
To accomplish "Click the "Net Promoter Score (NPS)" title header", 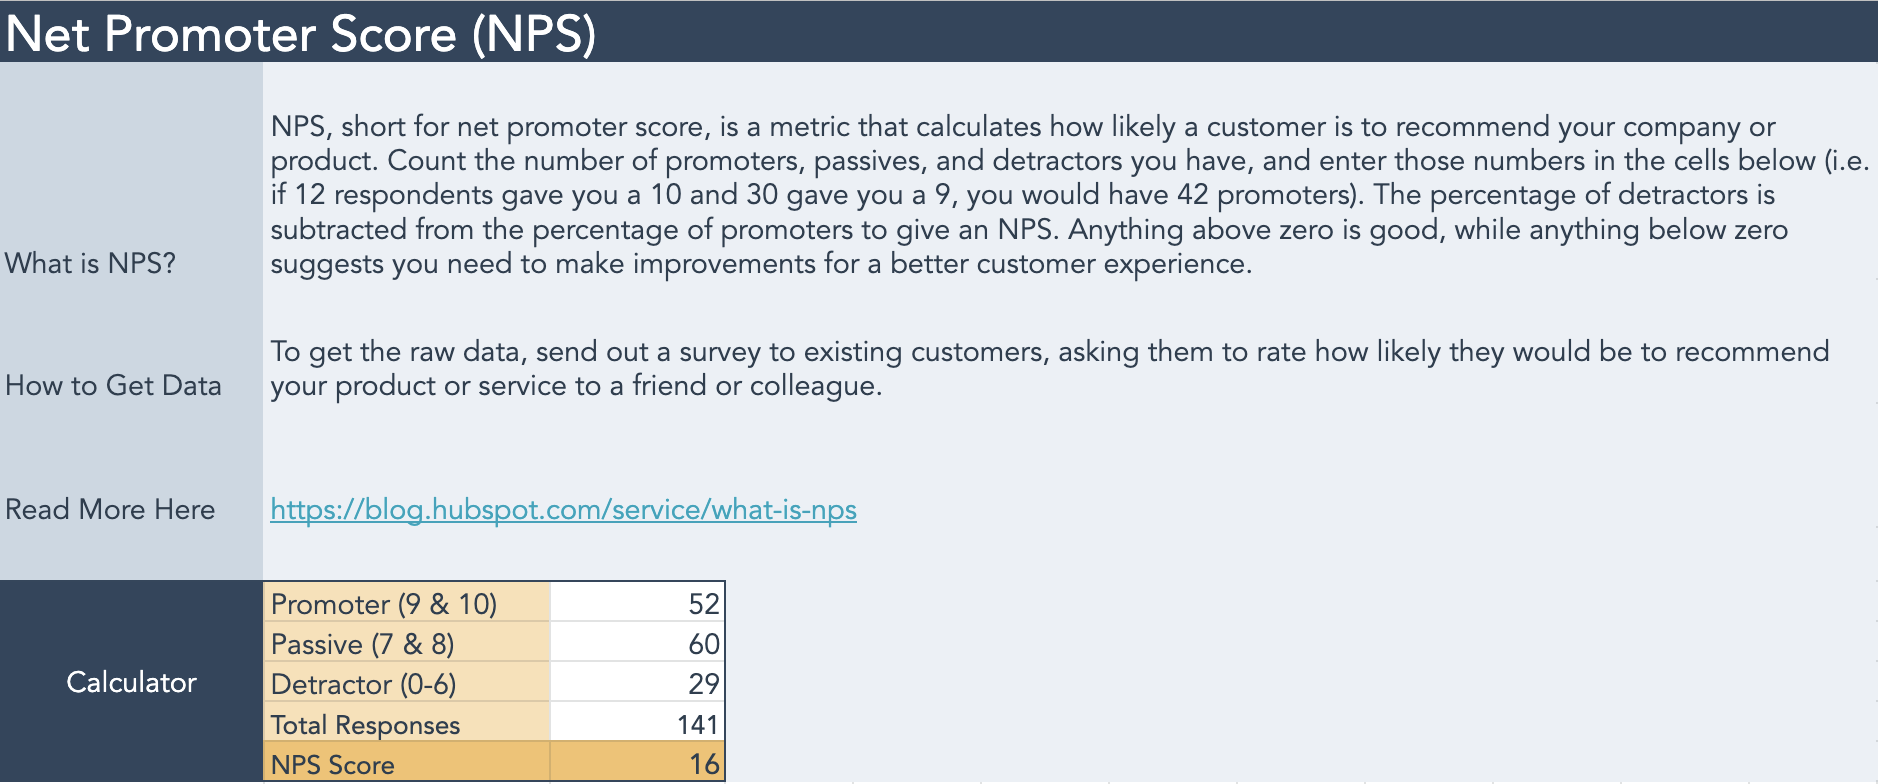I will coord(301,33).
